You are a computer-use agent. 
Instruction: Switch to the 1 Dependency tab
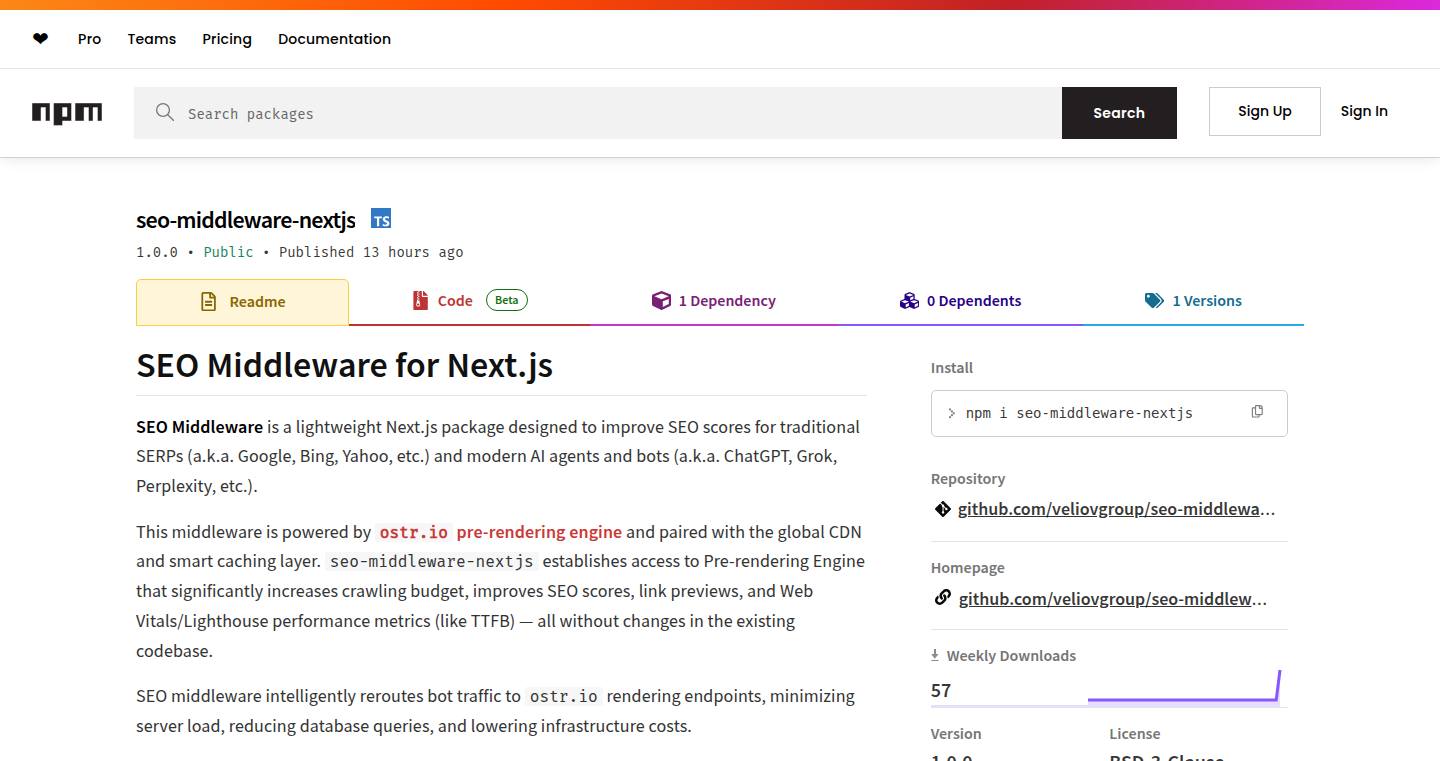click(713, 301)
